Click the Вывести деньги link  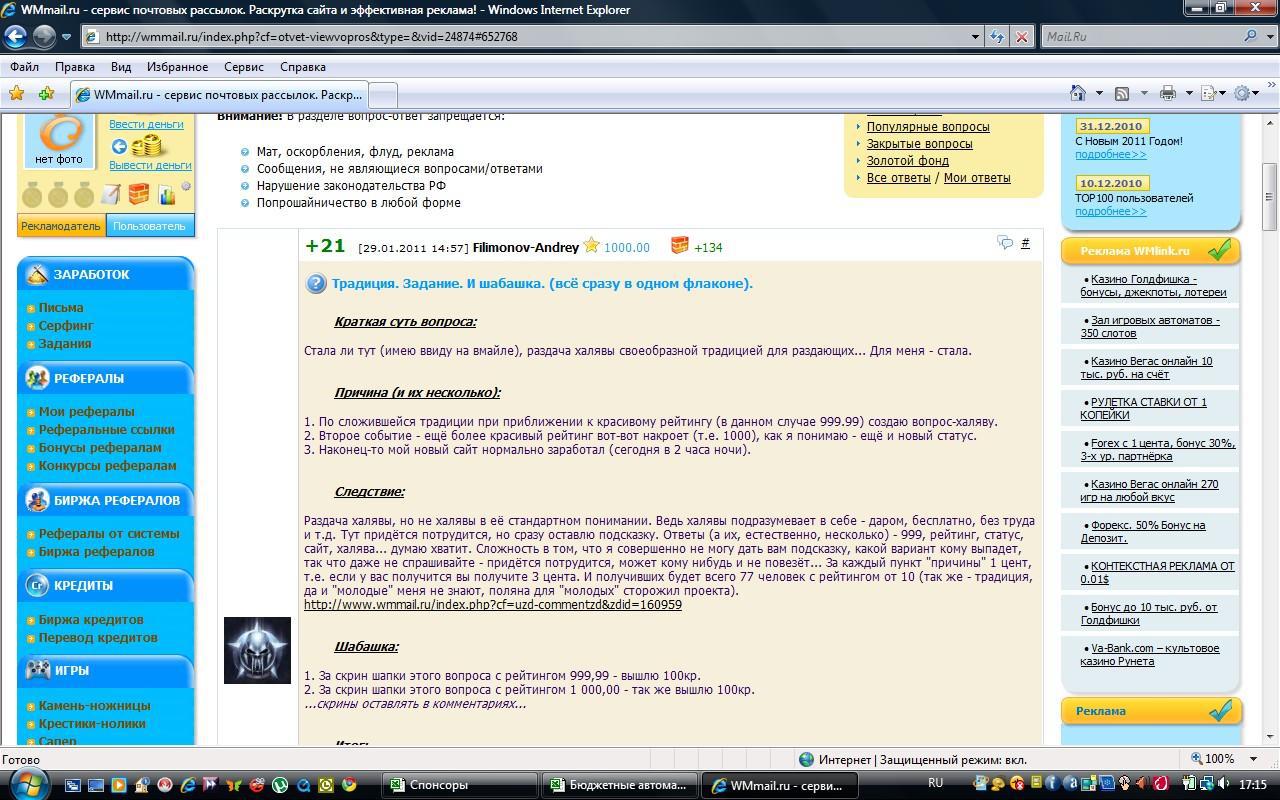tap(150, 165)
